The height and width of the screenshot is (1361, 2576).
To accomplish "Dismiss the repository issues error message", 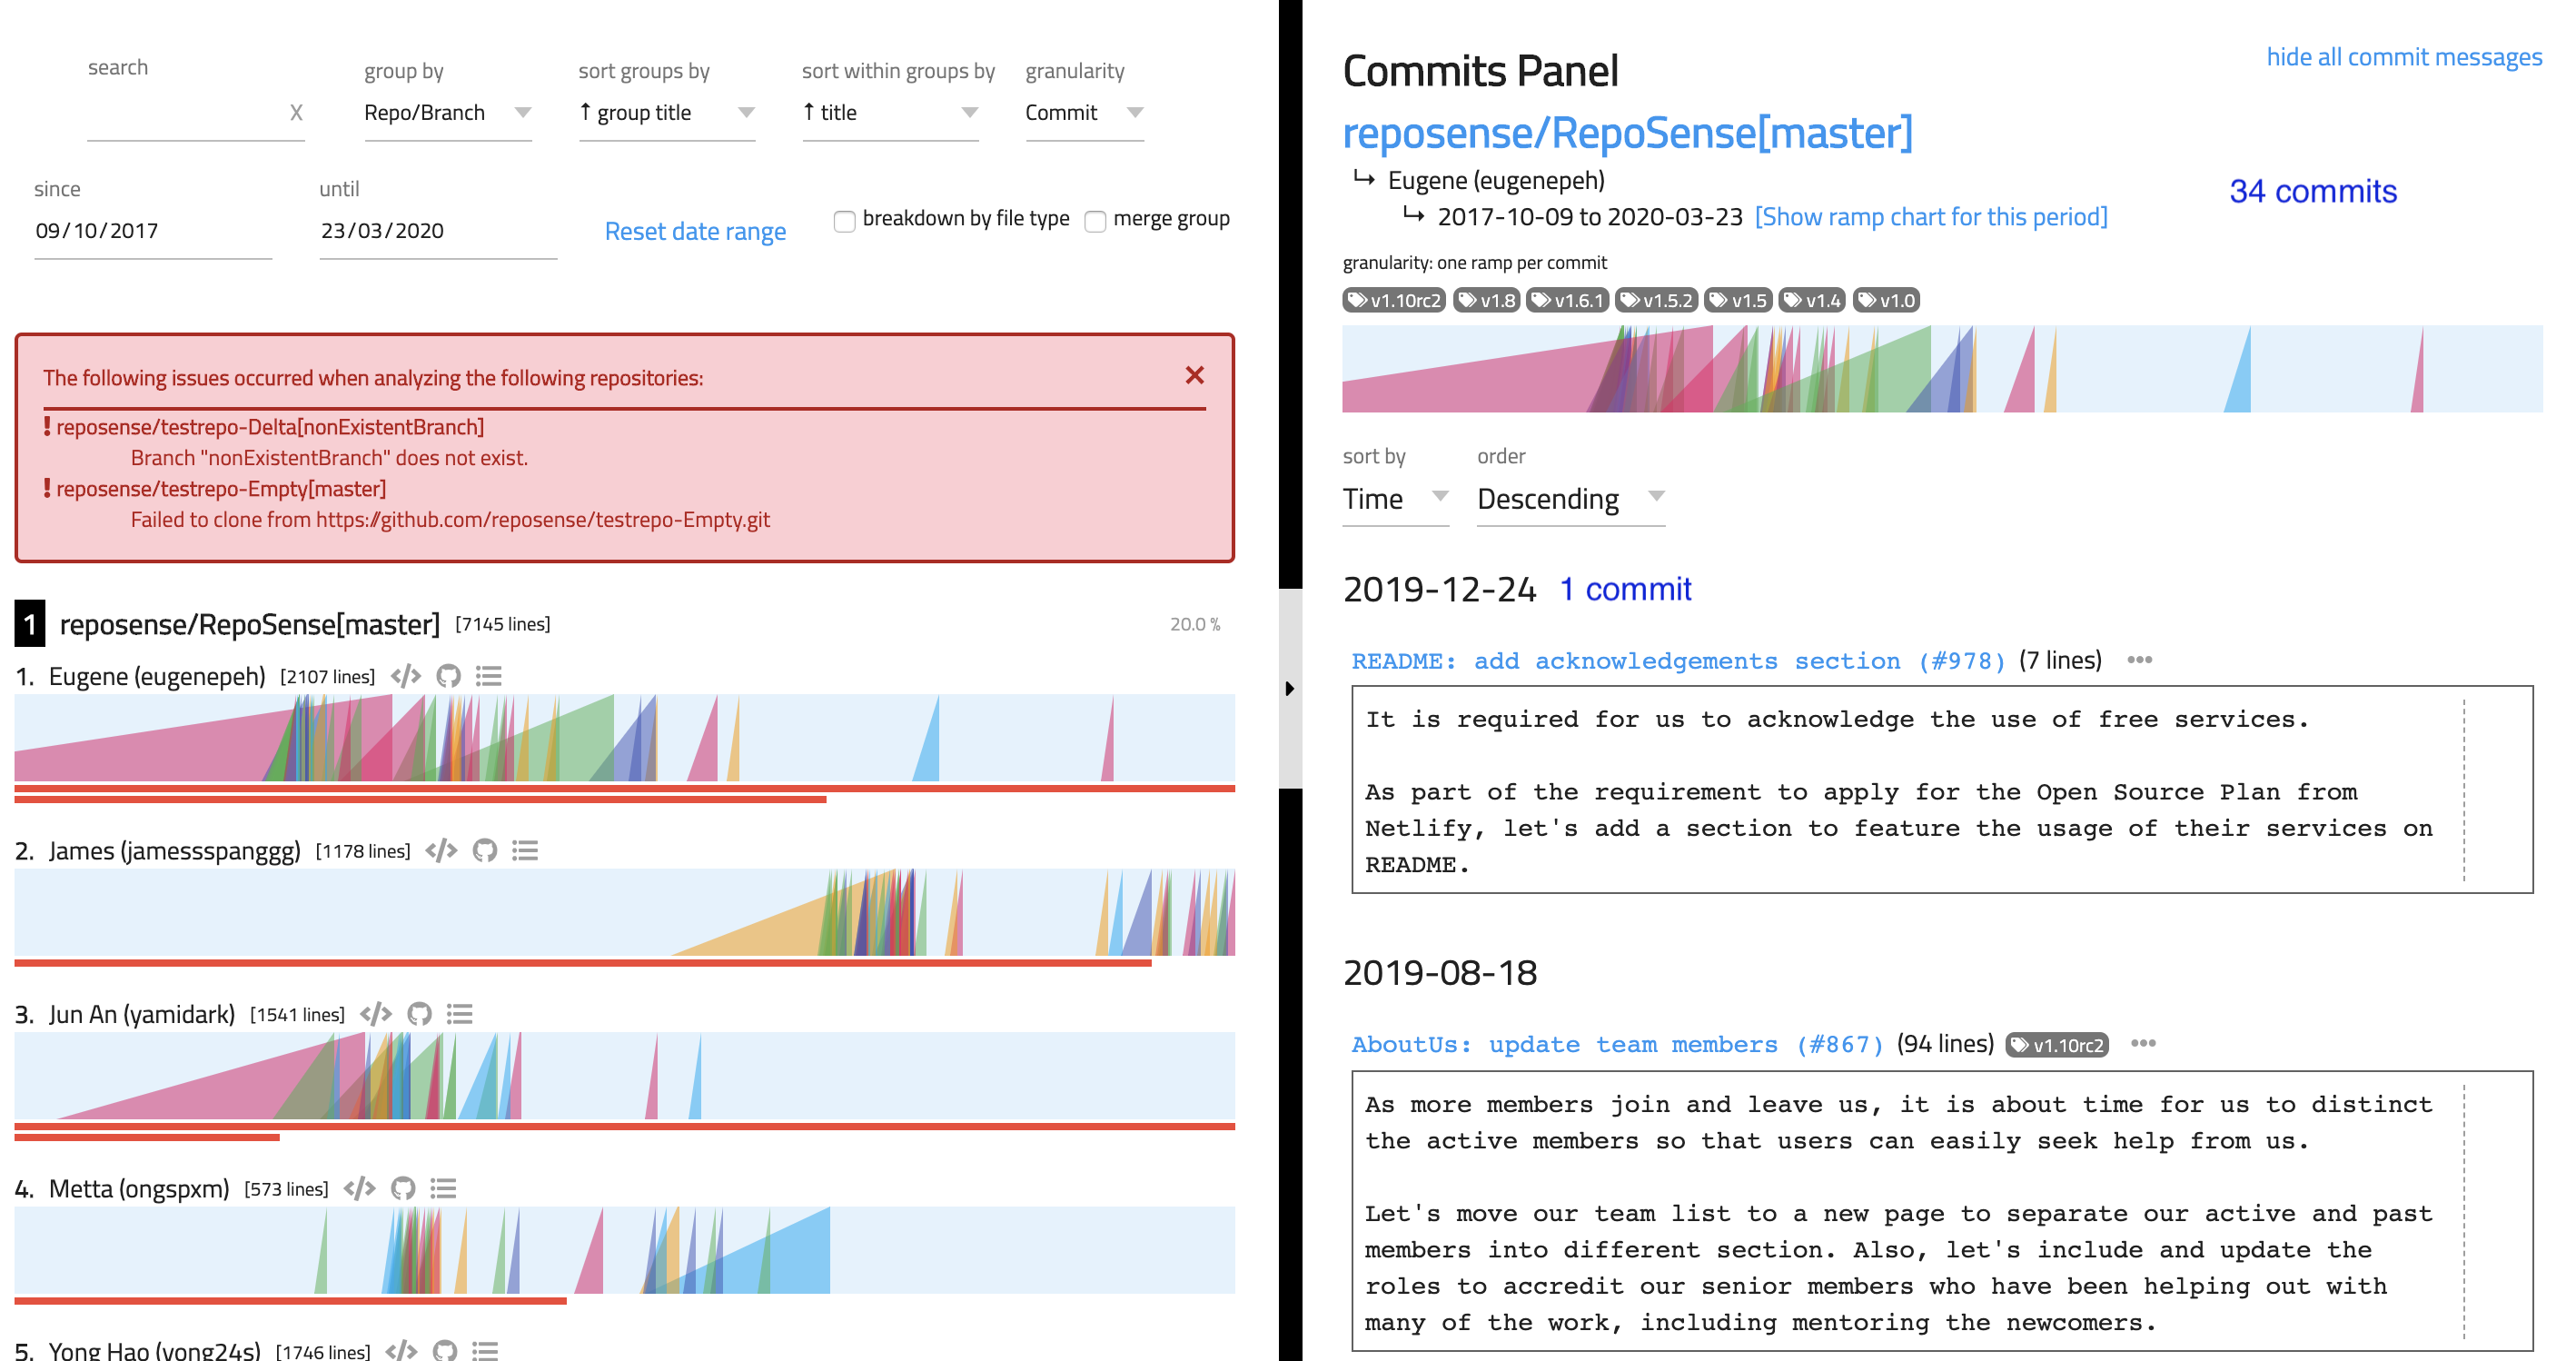I will click(x=1196, y=375).
